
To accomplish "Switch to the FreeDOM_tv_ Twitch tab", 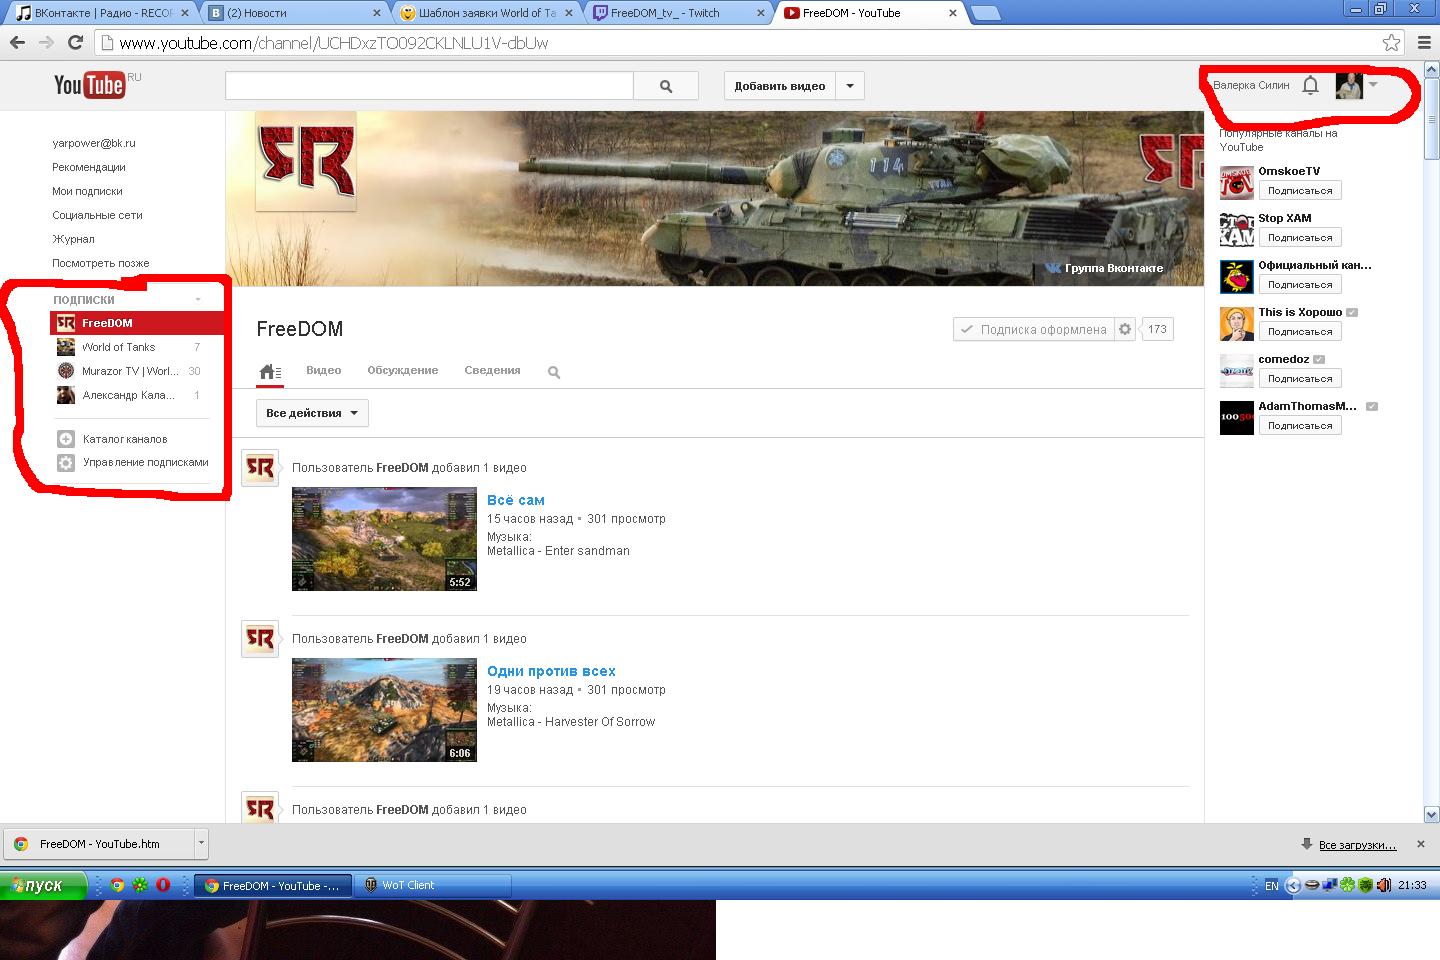I will coord(678,13).
